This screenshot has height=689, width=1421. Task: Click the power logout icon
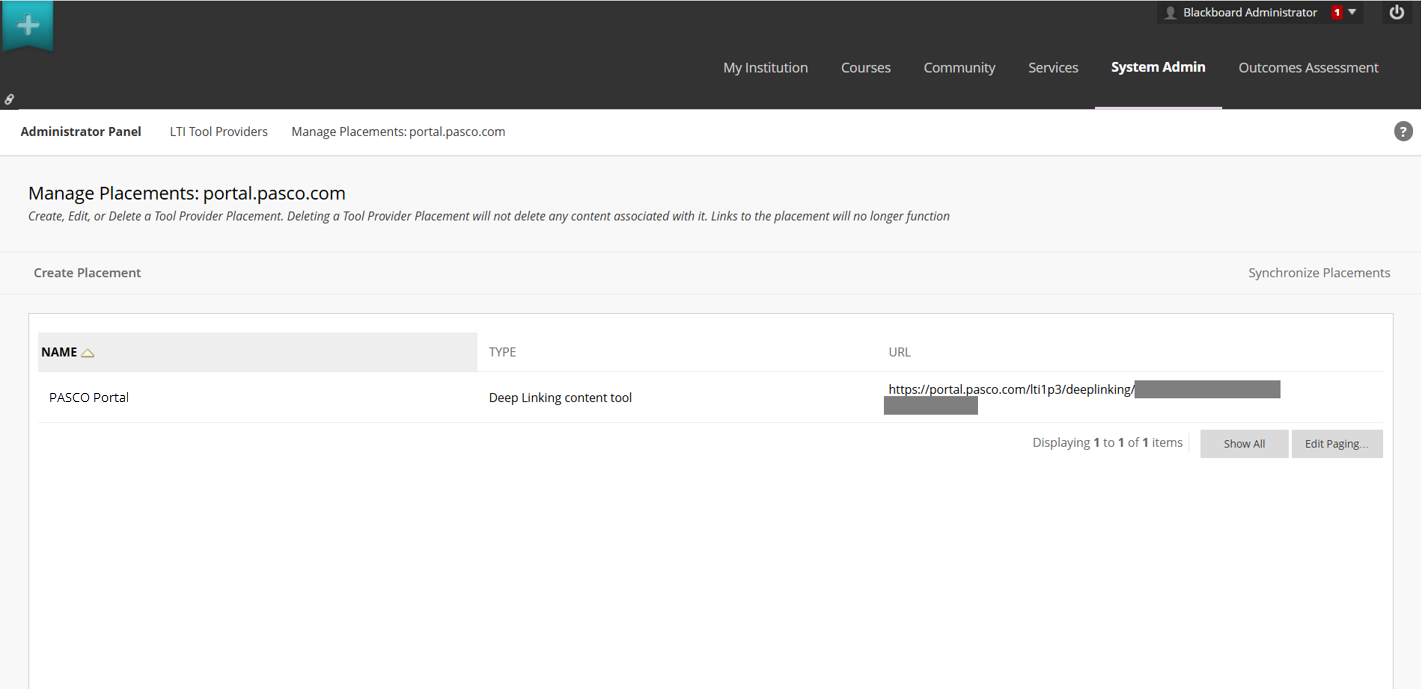(1397, 13)
